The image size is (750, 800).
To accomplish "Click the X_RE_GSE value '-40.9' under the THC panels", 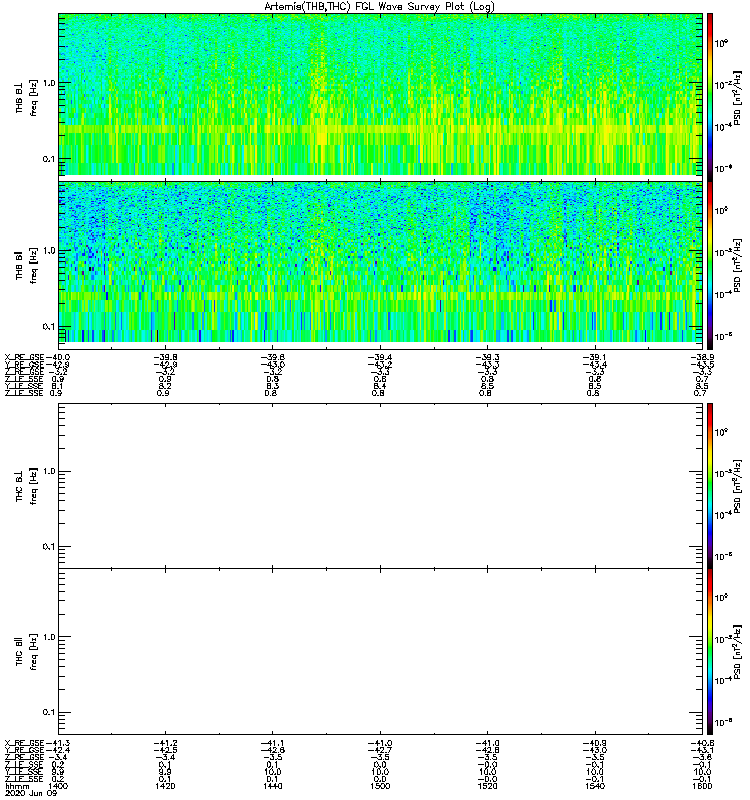I will click(594, 743).
